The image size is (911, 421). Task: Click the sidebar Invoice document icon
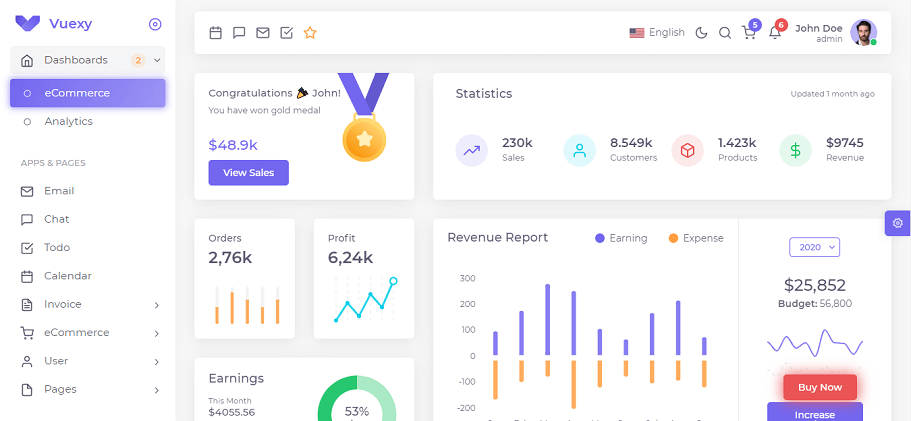coord(27,304)
